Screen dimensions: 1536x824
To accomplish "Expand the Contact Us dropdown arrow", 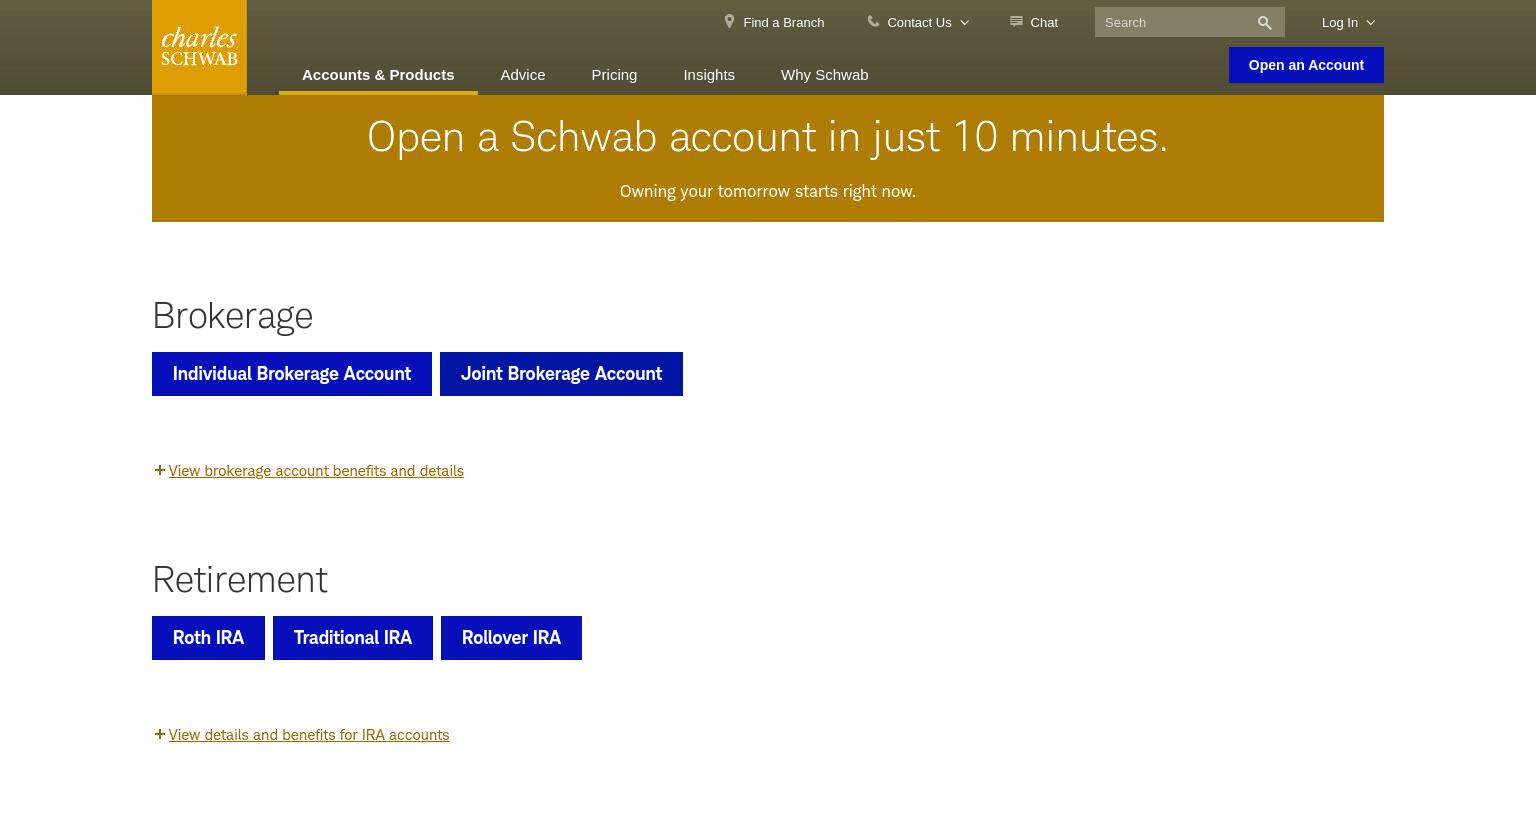I will coord(964,23).
